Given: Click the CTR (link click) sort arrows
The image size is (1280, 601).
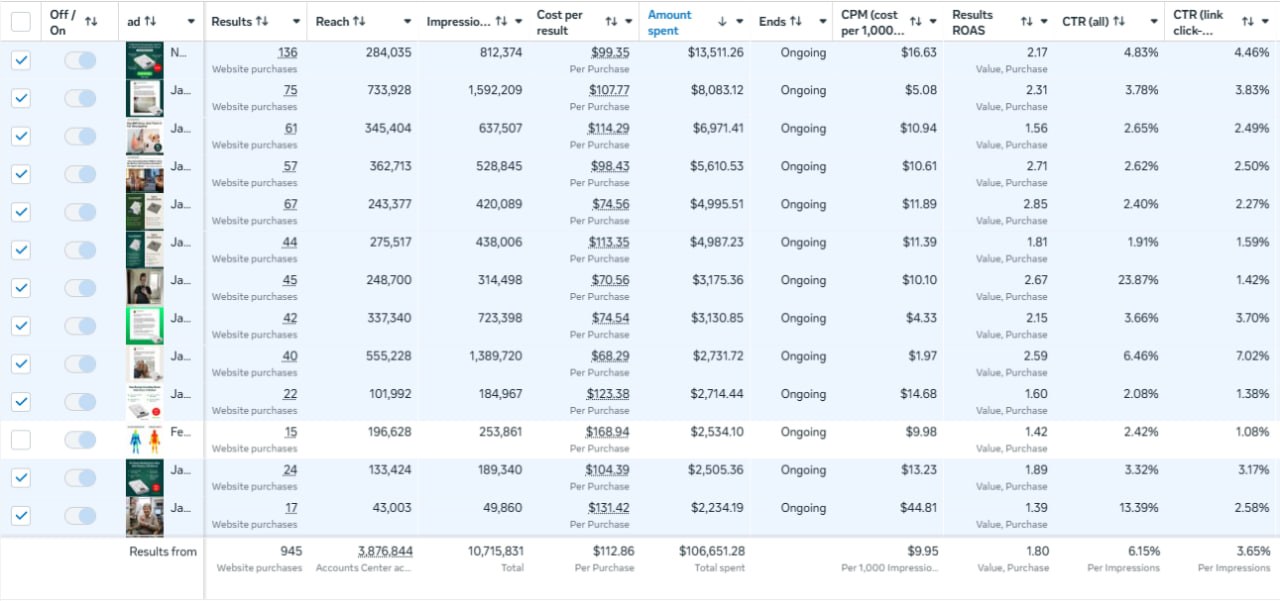Looking at the screenshot, I should point(1248,21).
